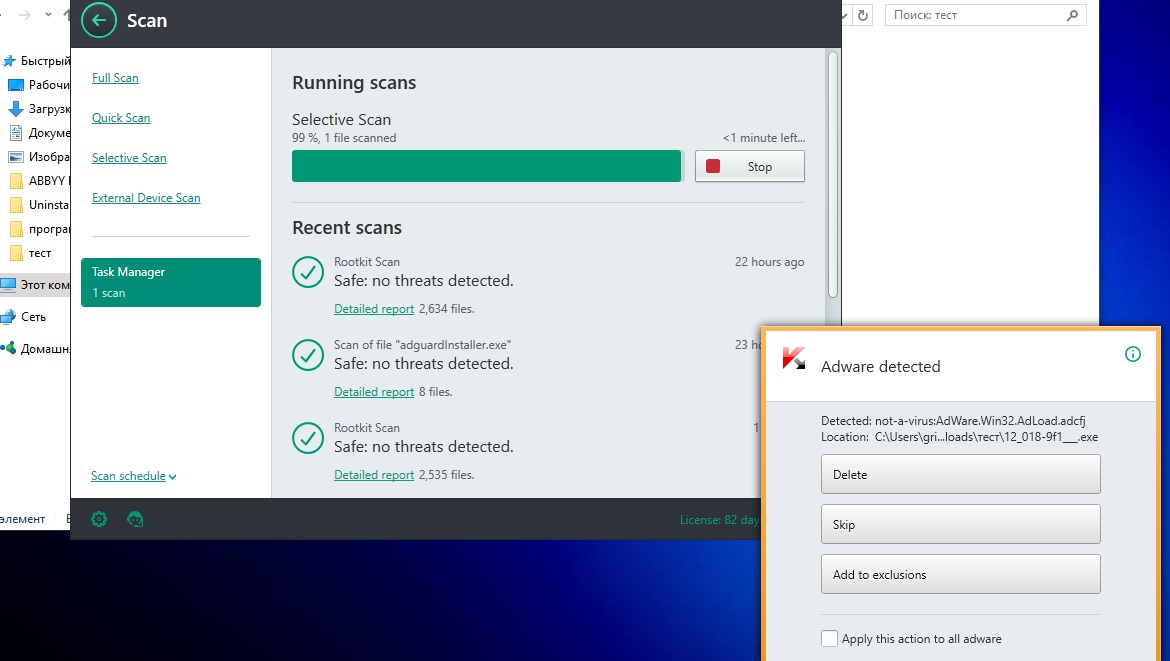Open the Full Scan section

(115, 78)
